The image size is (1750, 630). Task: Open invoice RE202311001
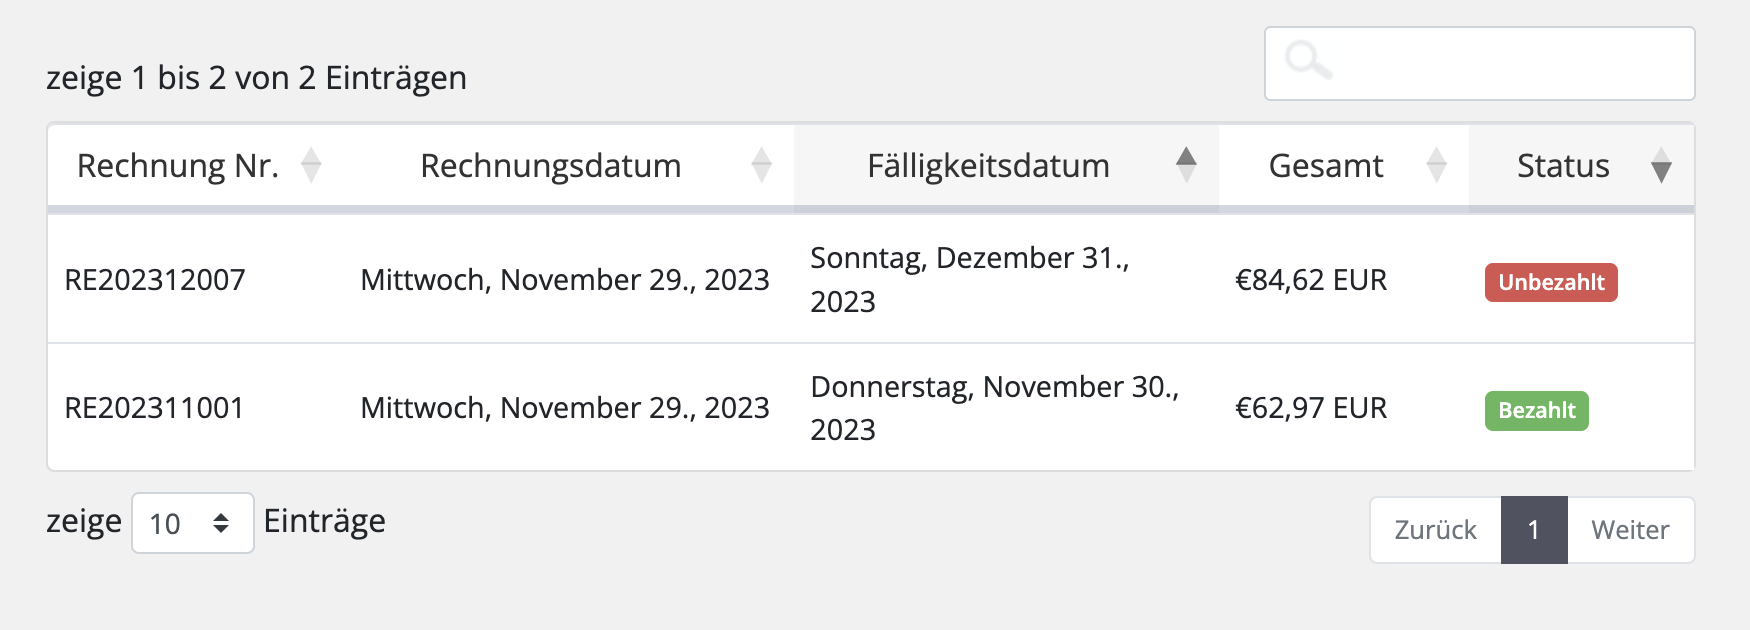pyautogui.click(x=154, y=408)
